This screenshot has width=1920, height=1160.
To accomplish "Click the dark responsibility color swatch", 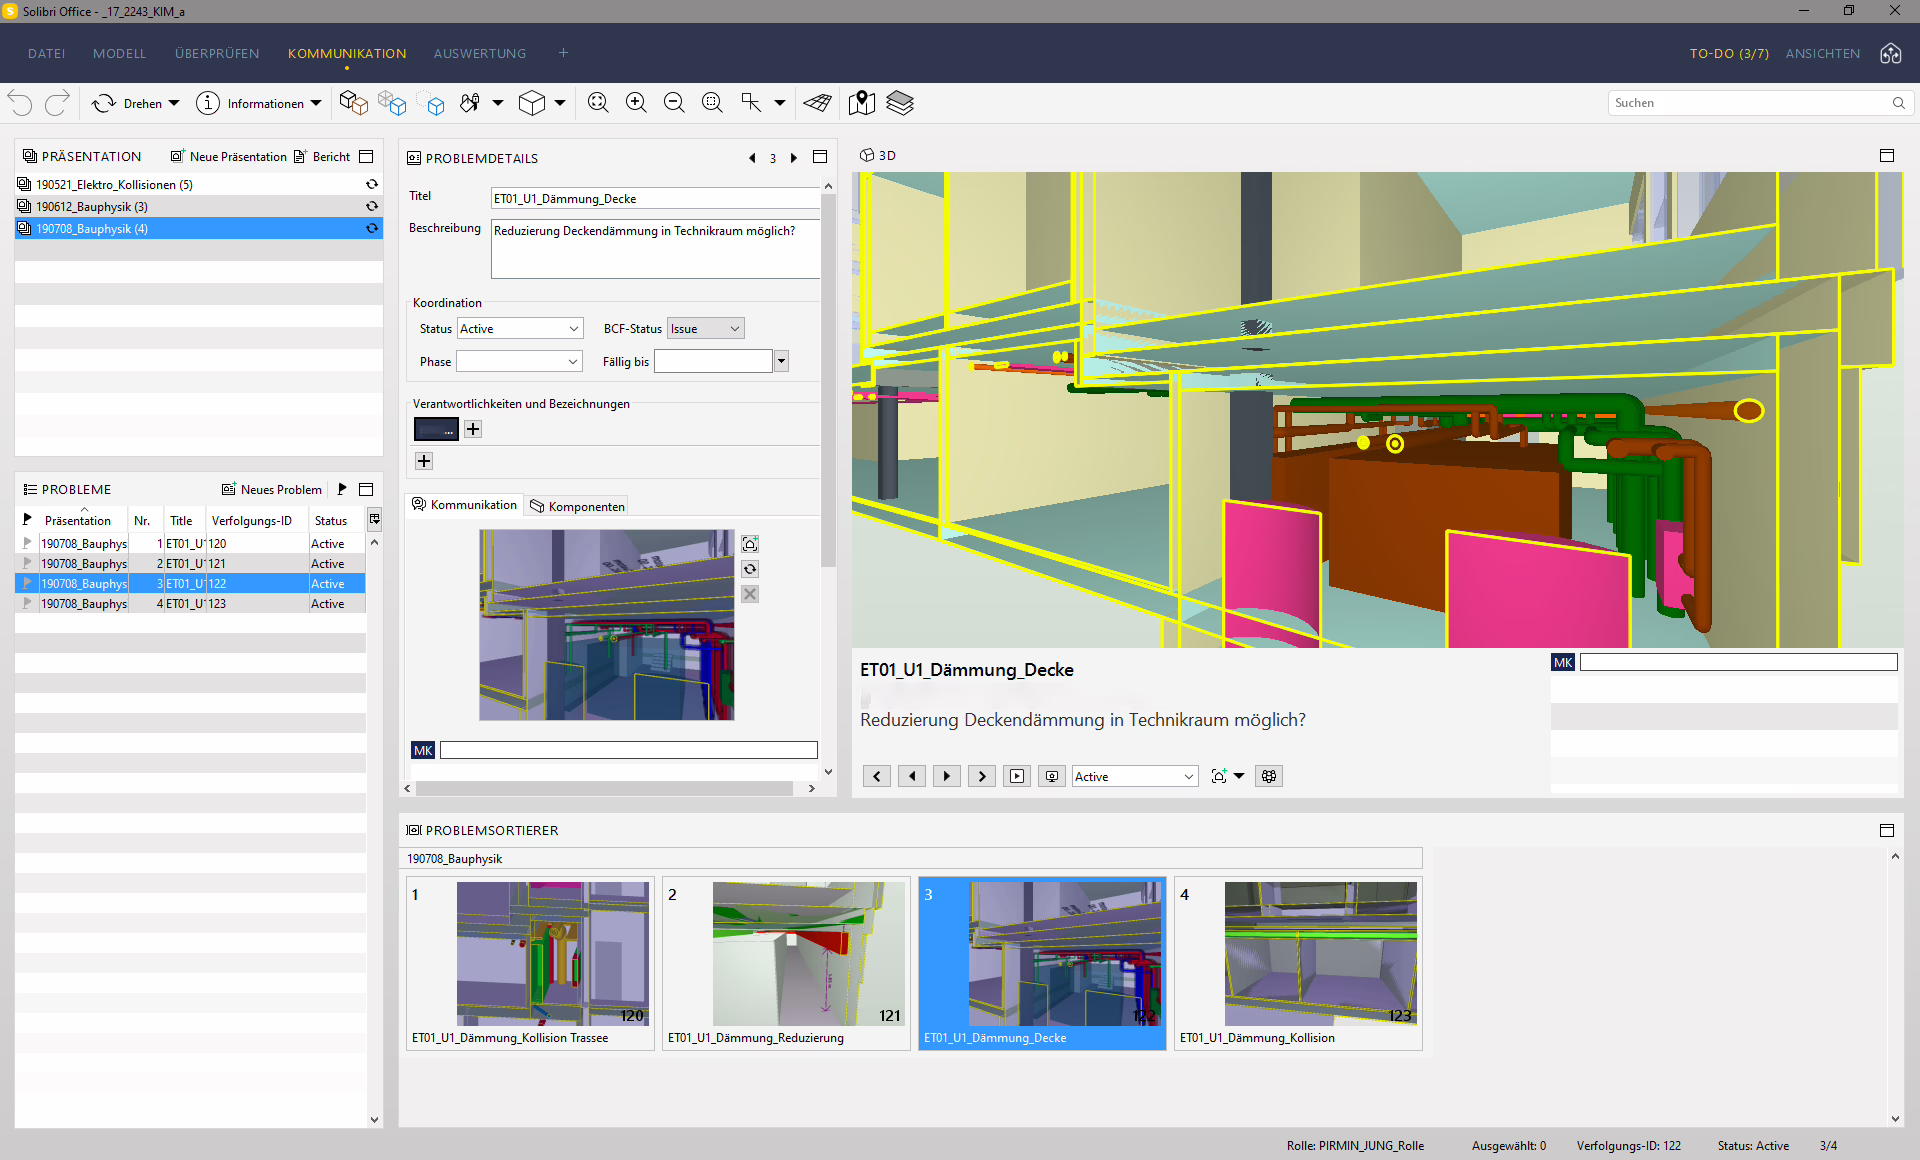I will click(436, 429).
